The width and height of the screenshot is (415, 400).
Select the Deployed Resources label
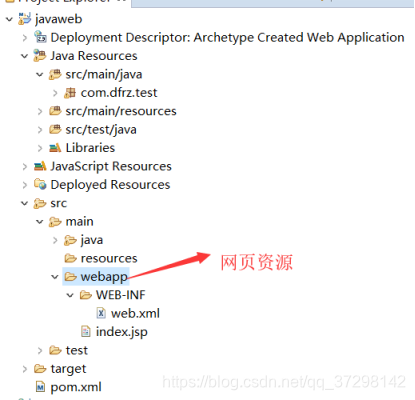click(110, 185)
